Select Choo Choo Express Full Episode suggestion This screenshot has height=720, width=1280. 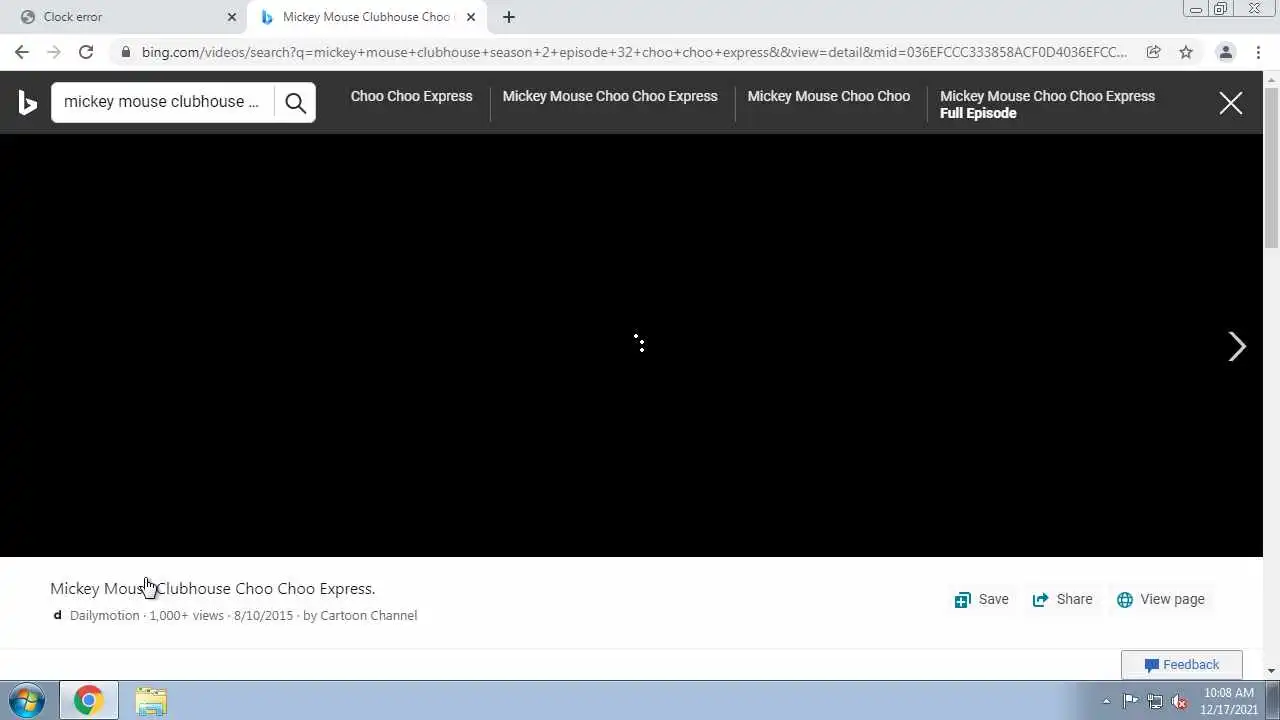(1047, 104)
